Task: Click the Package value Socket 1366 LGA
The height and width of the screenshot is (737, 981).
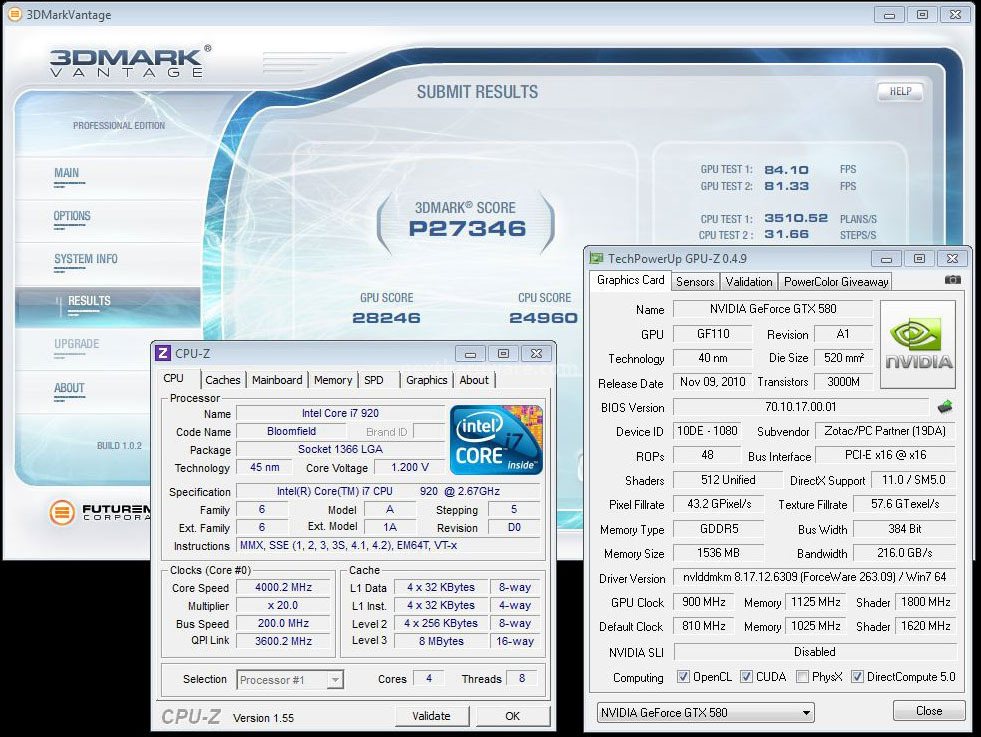Action: (340, 449)
